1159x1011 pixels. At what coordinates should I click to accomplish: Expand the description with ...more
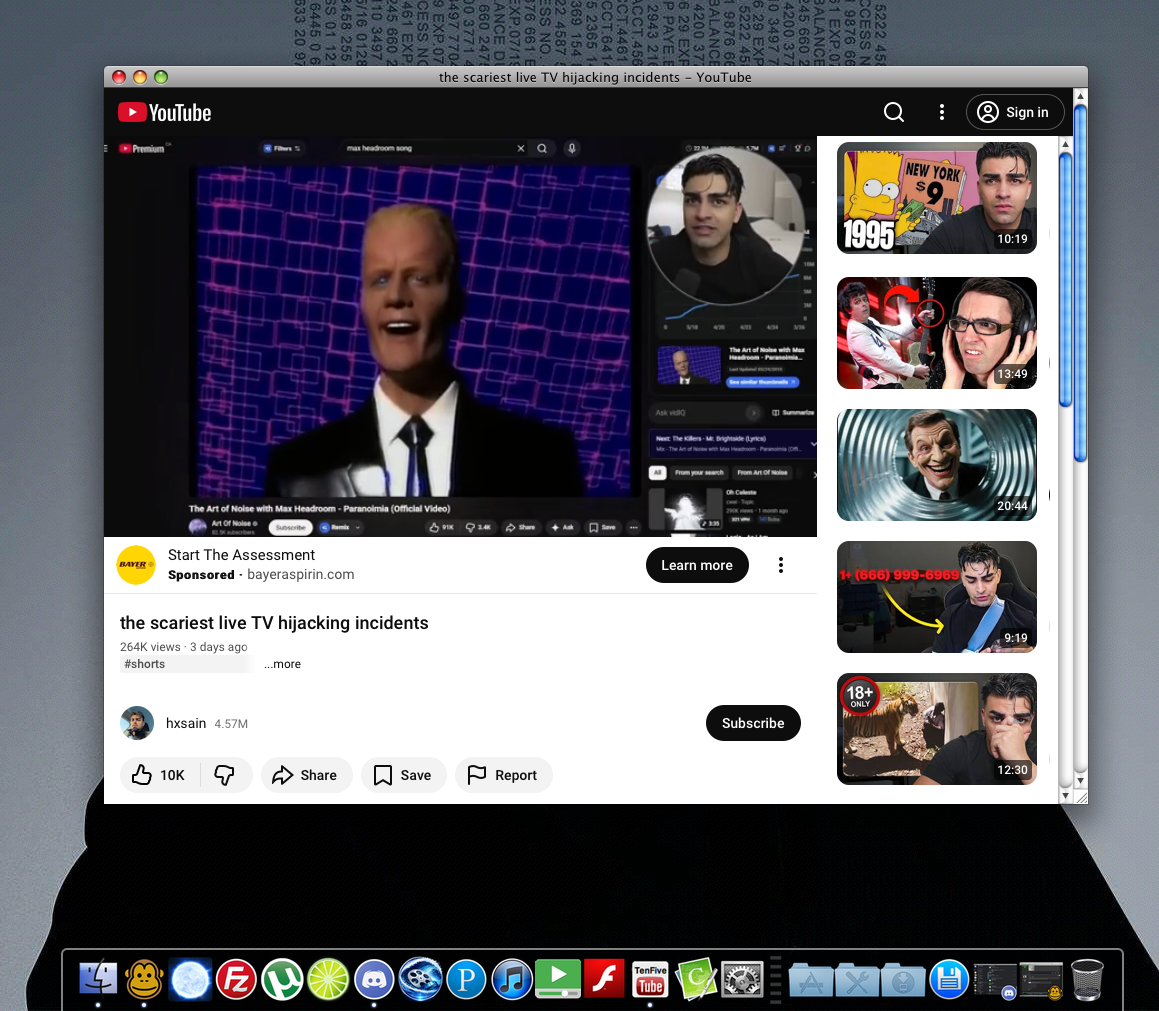[282, 664]
